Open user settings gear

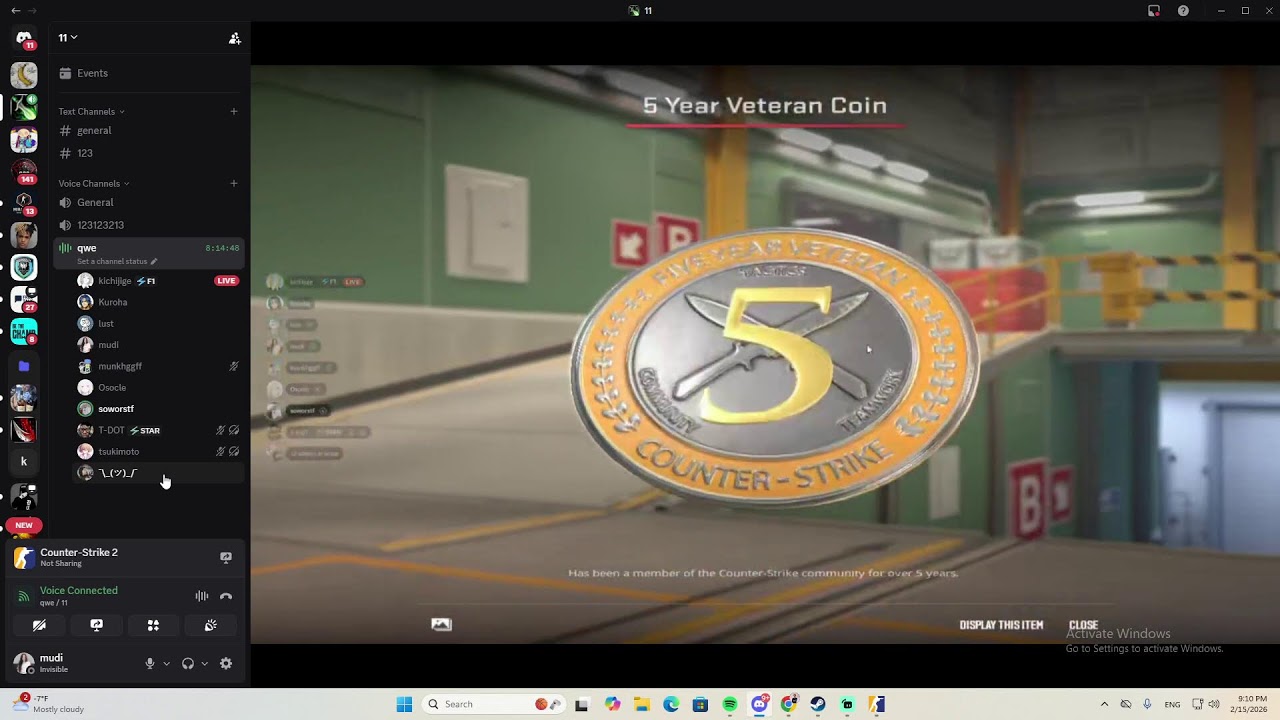click(226, 663)
